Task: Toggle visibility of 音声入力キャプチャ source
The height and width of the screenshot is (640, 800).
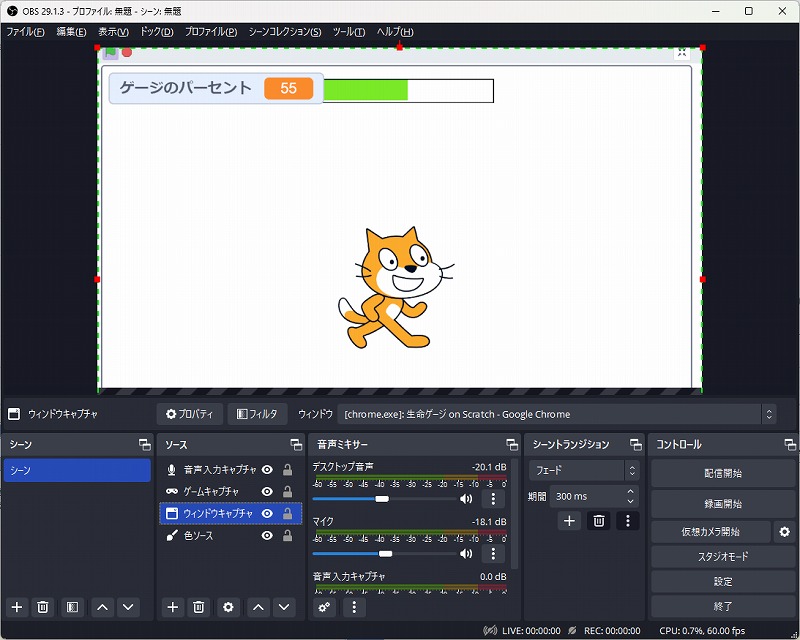Action: [267, 470]
